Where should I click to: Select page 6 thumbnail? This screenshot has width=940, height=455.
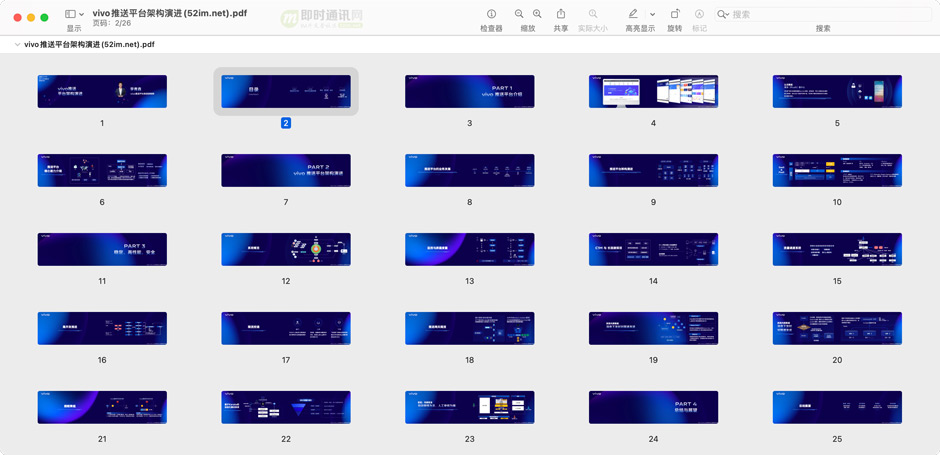102,170
